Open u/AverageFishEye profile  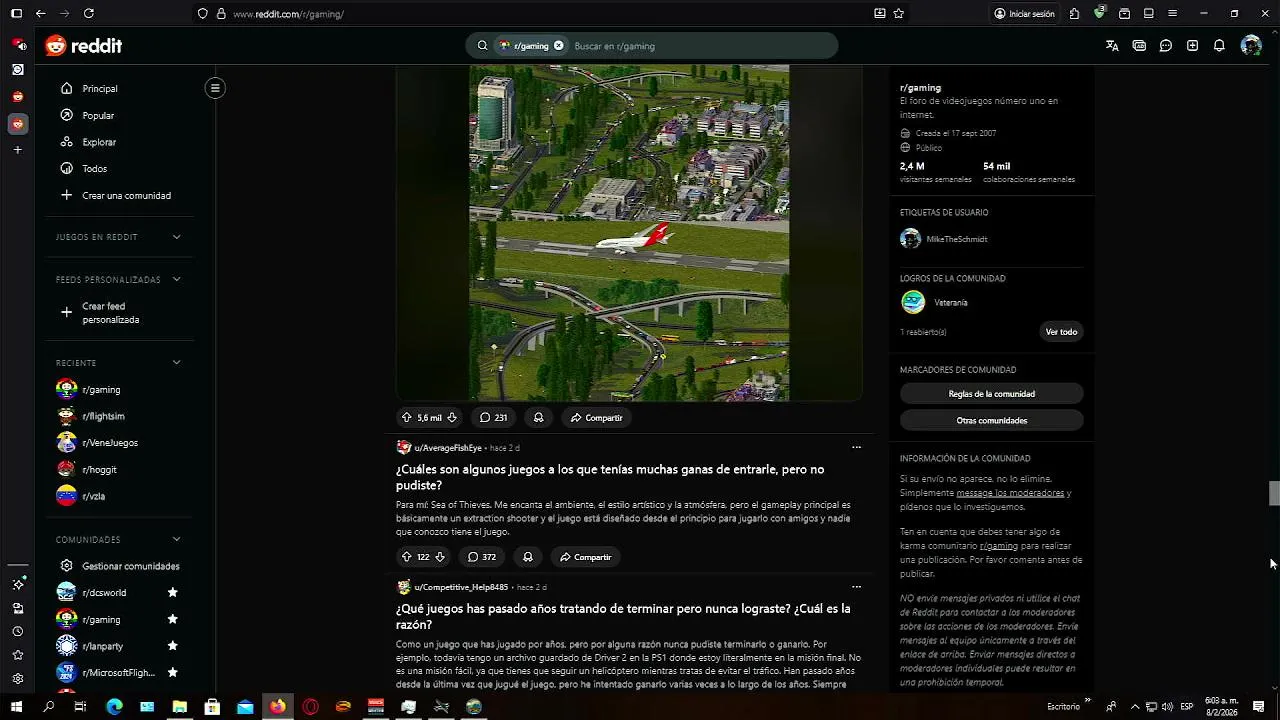pyautogui.click(x=447, y=448)
